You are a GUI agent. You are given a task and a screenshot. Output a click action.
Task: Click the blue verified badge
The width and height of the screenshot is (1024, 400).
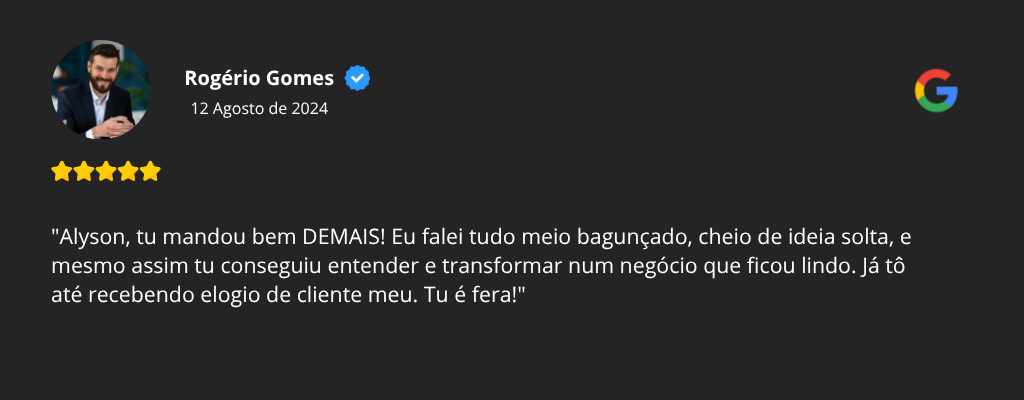pos(357,78)
